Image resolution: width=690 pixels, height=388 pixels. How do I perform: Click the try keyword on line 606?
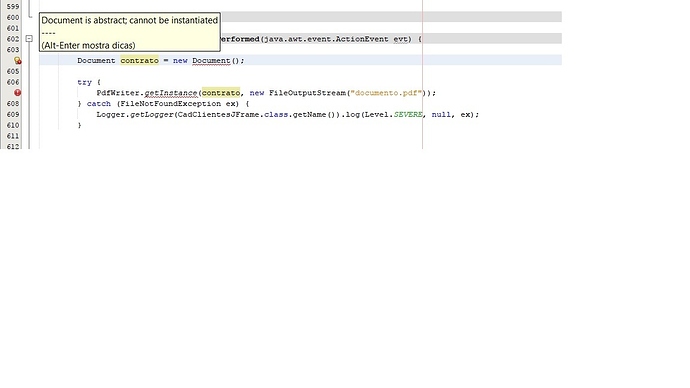click(x=84, y=82)
